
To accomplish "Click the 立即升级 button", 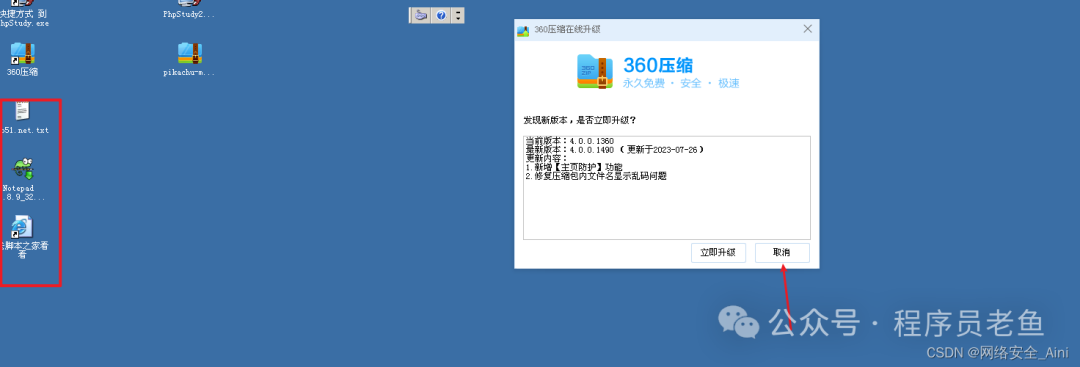I will [x=718, y=253].
